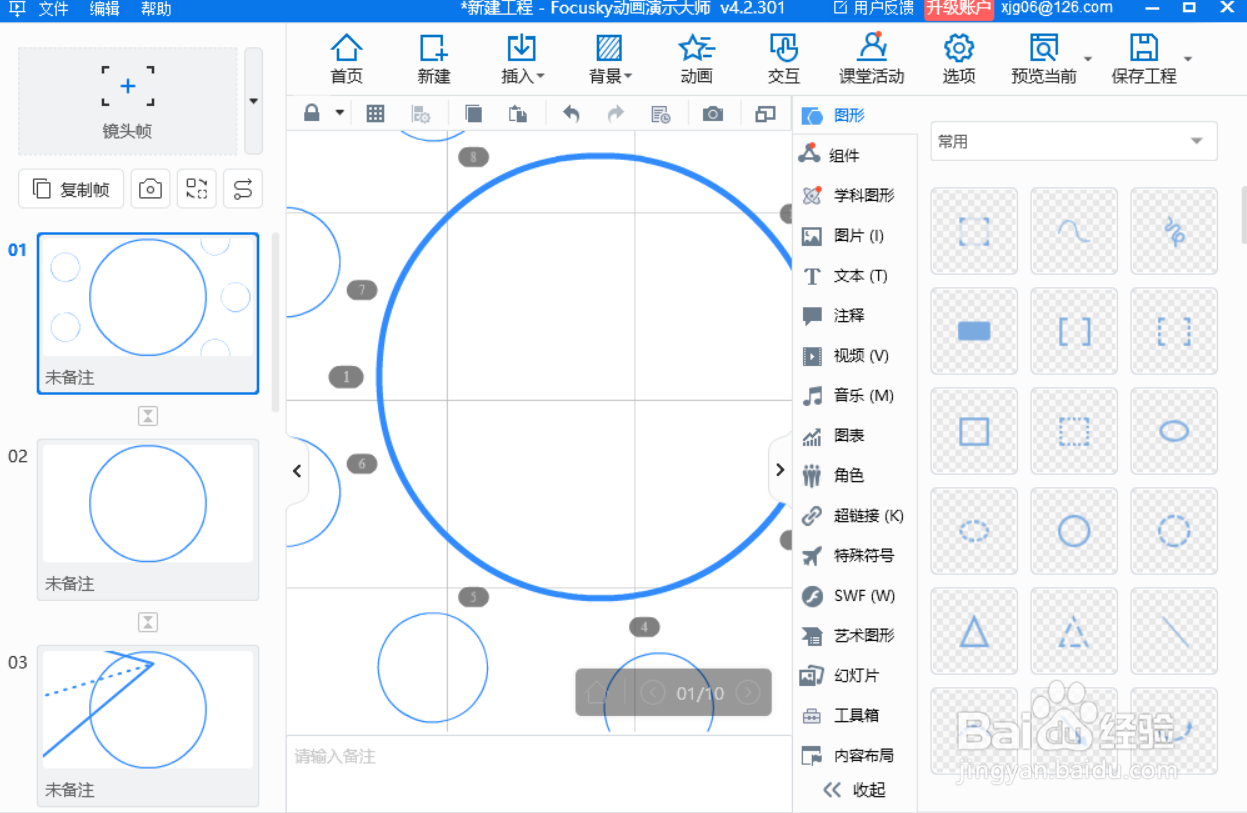The height and width of the screenshot is (813, 1247).
Task: Click the frame-fit icon beside the camera
Action: 197,189
